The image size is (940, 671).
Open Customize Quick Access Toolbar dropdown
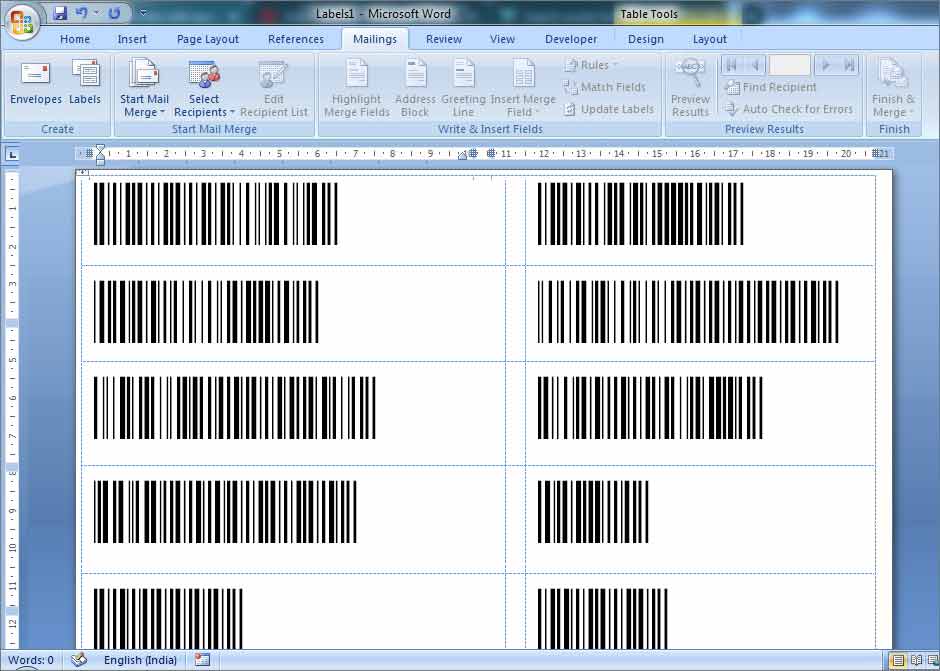coord(143,12)
